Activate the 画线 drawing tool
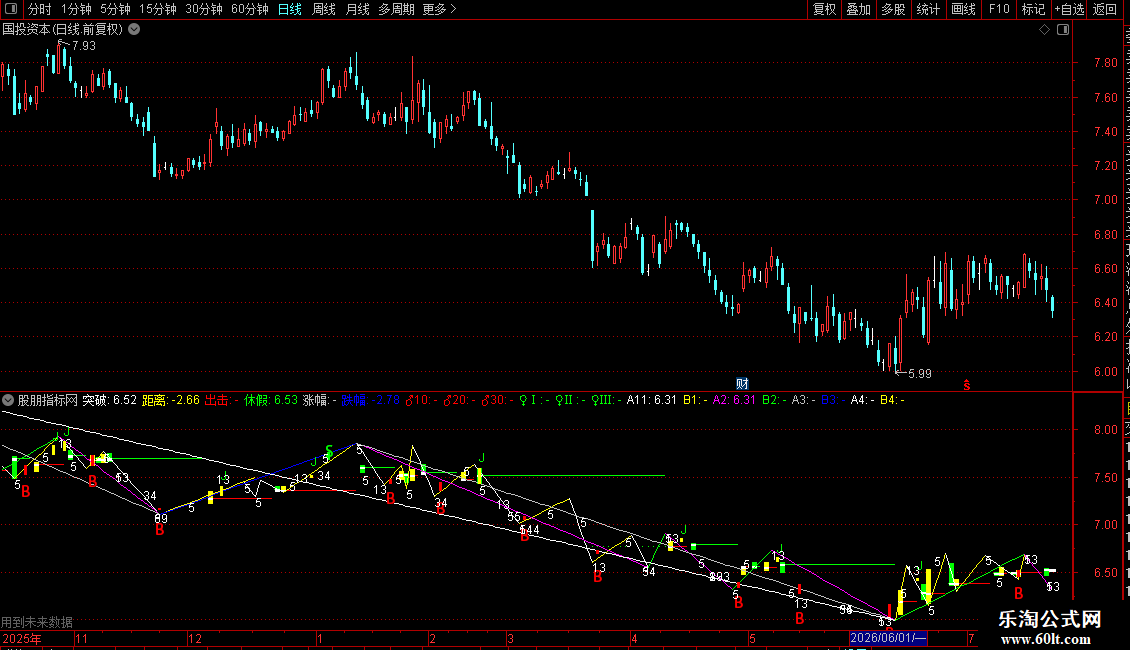The width and height of the screenshot is (1130, 650). pos(963,9)
